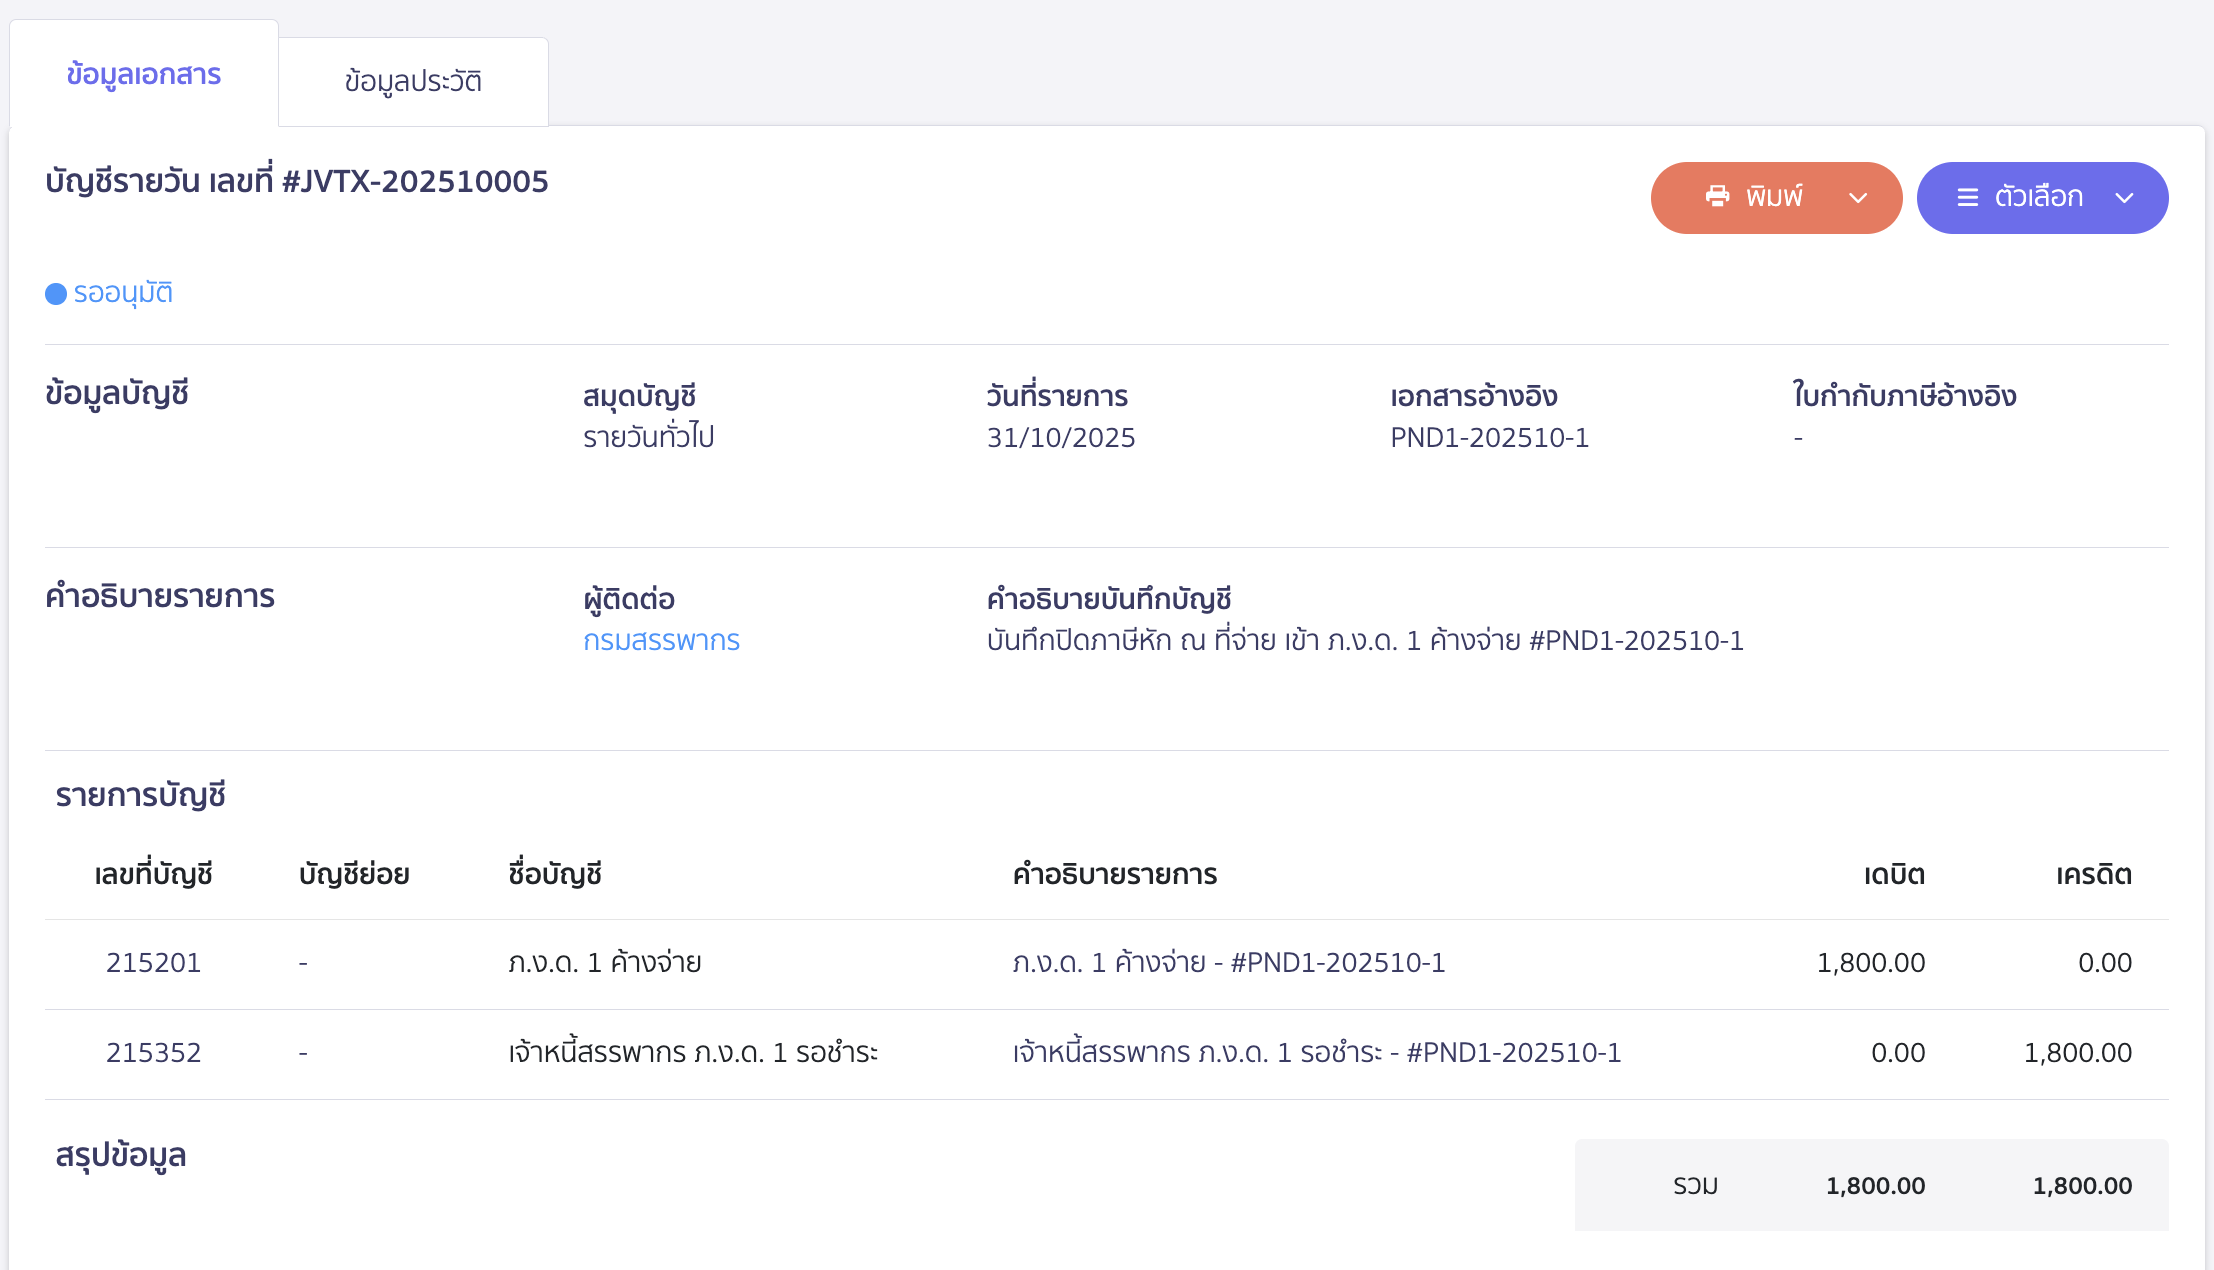Click the hamburger icon on ตัวเลือก button

[1966, 197]
